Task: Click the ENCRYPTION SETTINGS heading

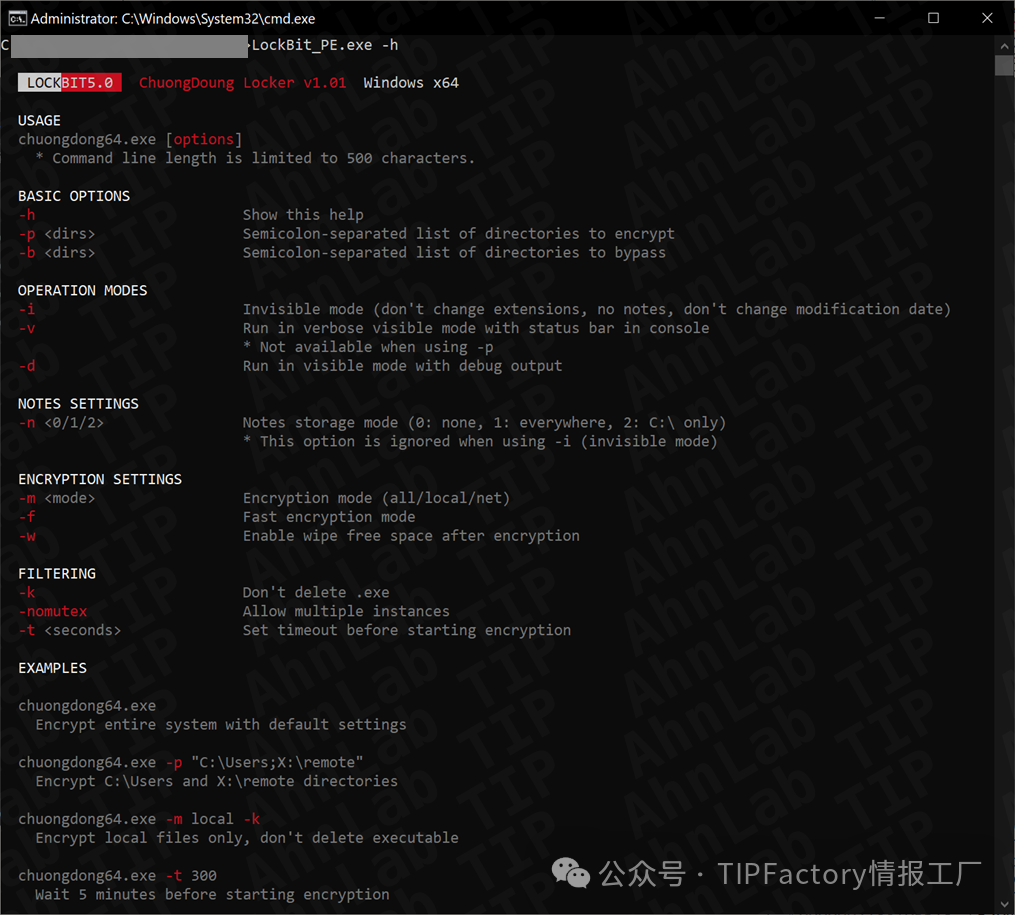Action: [x=100, y=480]
